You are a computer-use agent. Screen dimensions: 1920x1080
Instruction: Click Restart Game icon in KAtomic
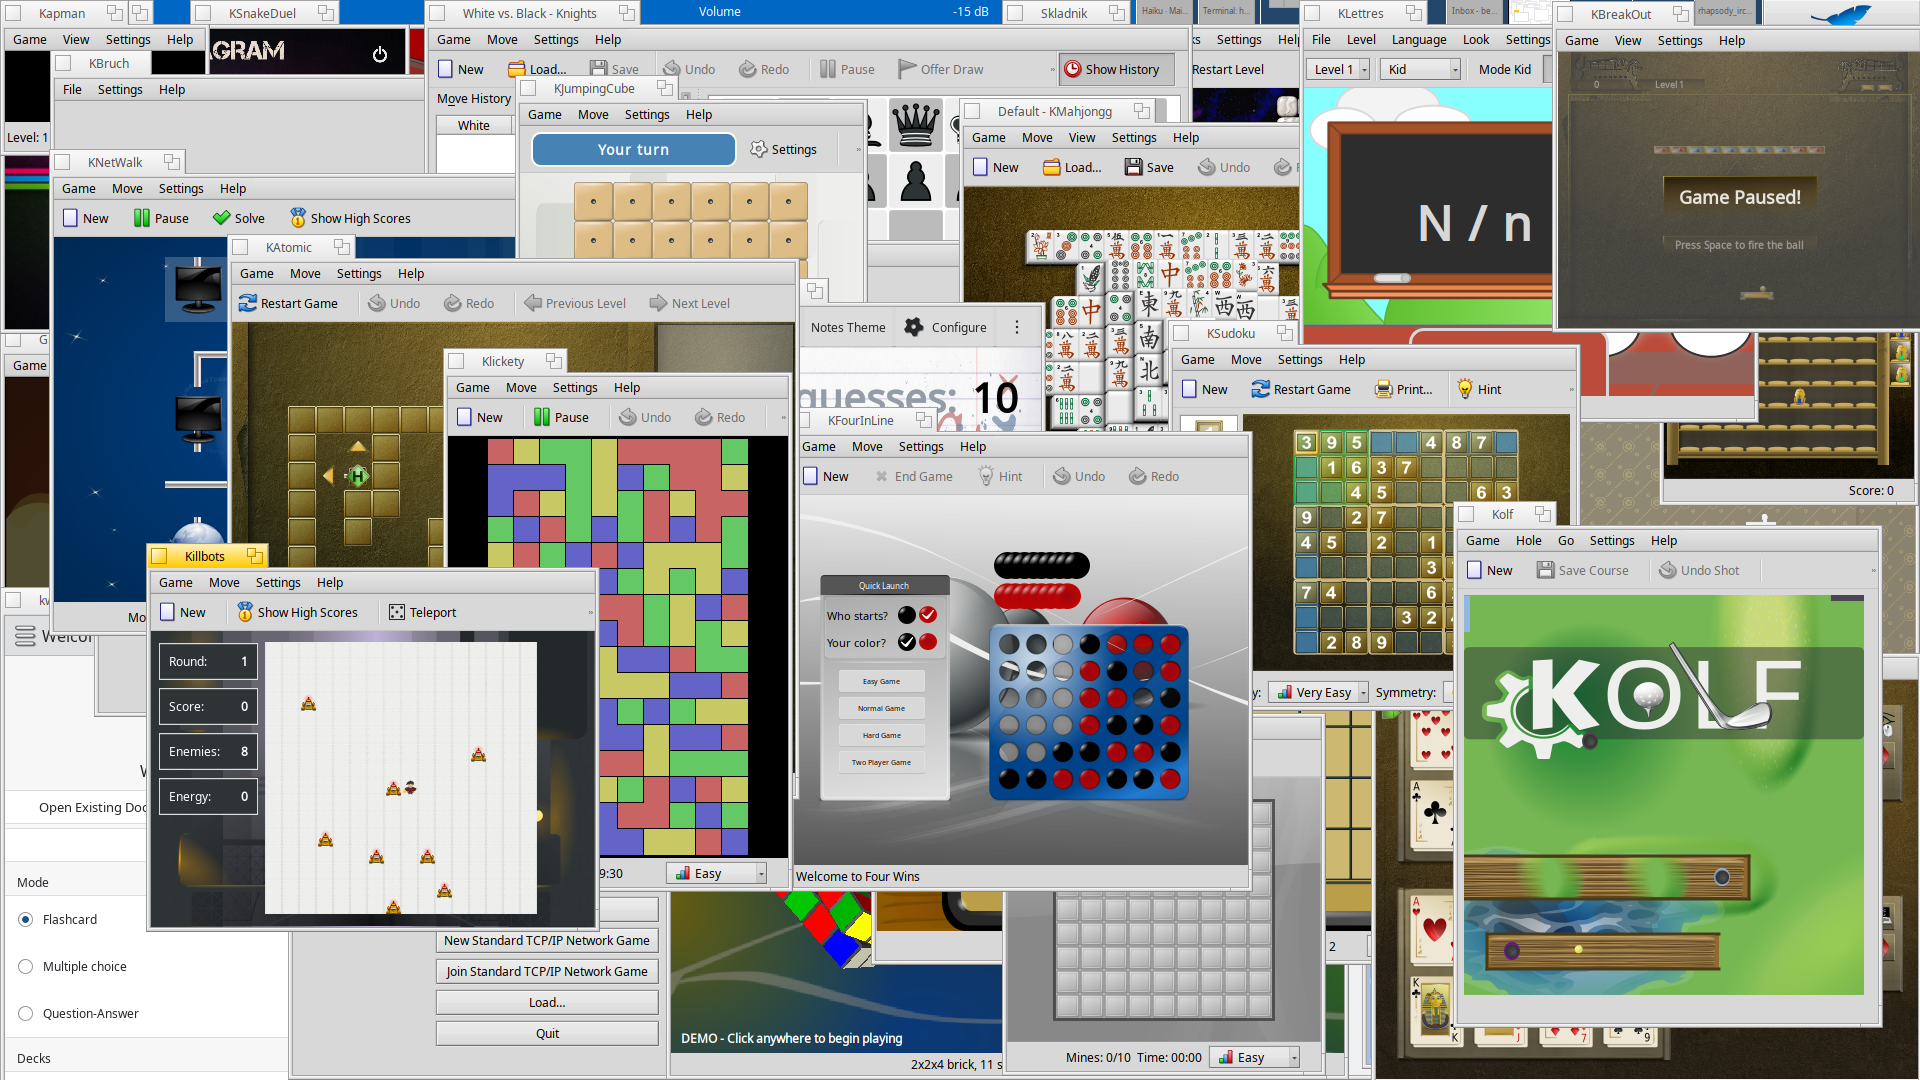point(248,303)
